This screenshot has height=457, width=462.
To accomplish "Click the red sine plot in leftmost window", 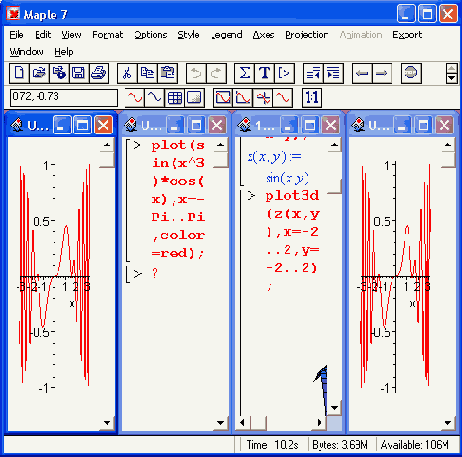I will pos(55,275).
